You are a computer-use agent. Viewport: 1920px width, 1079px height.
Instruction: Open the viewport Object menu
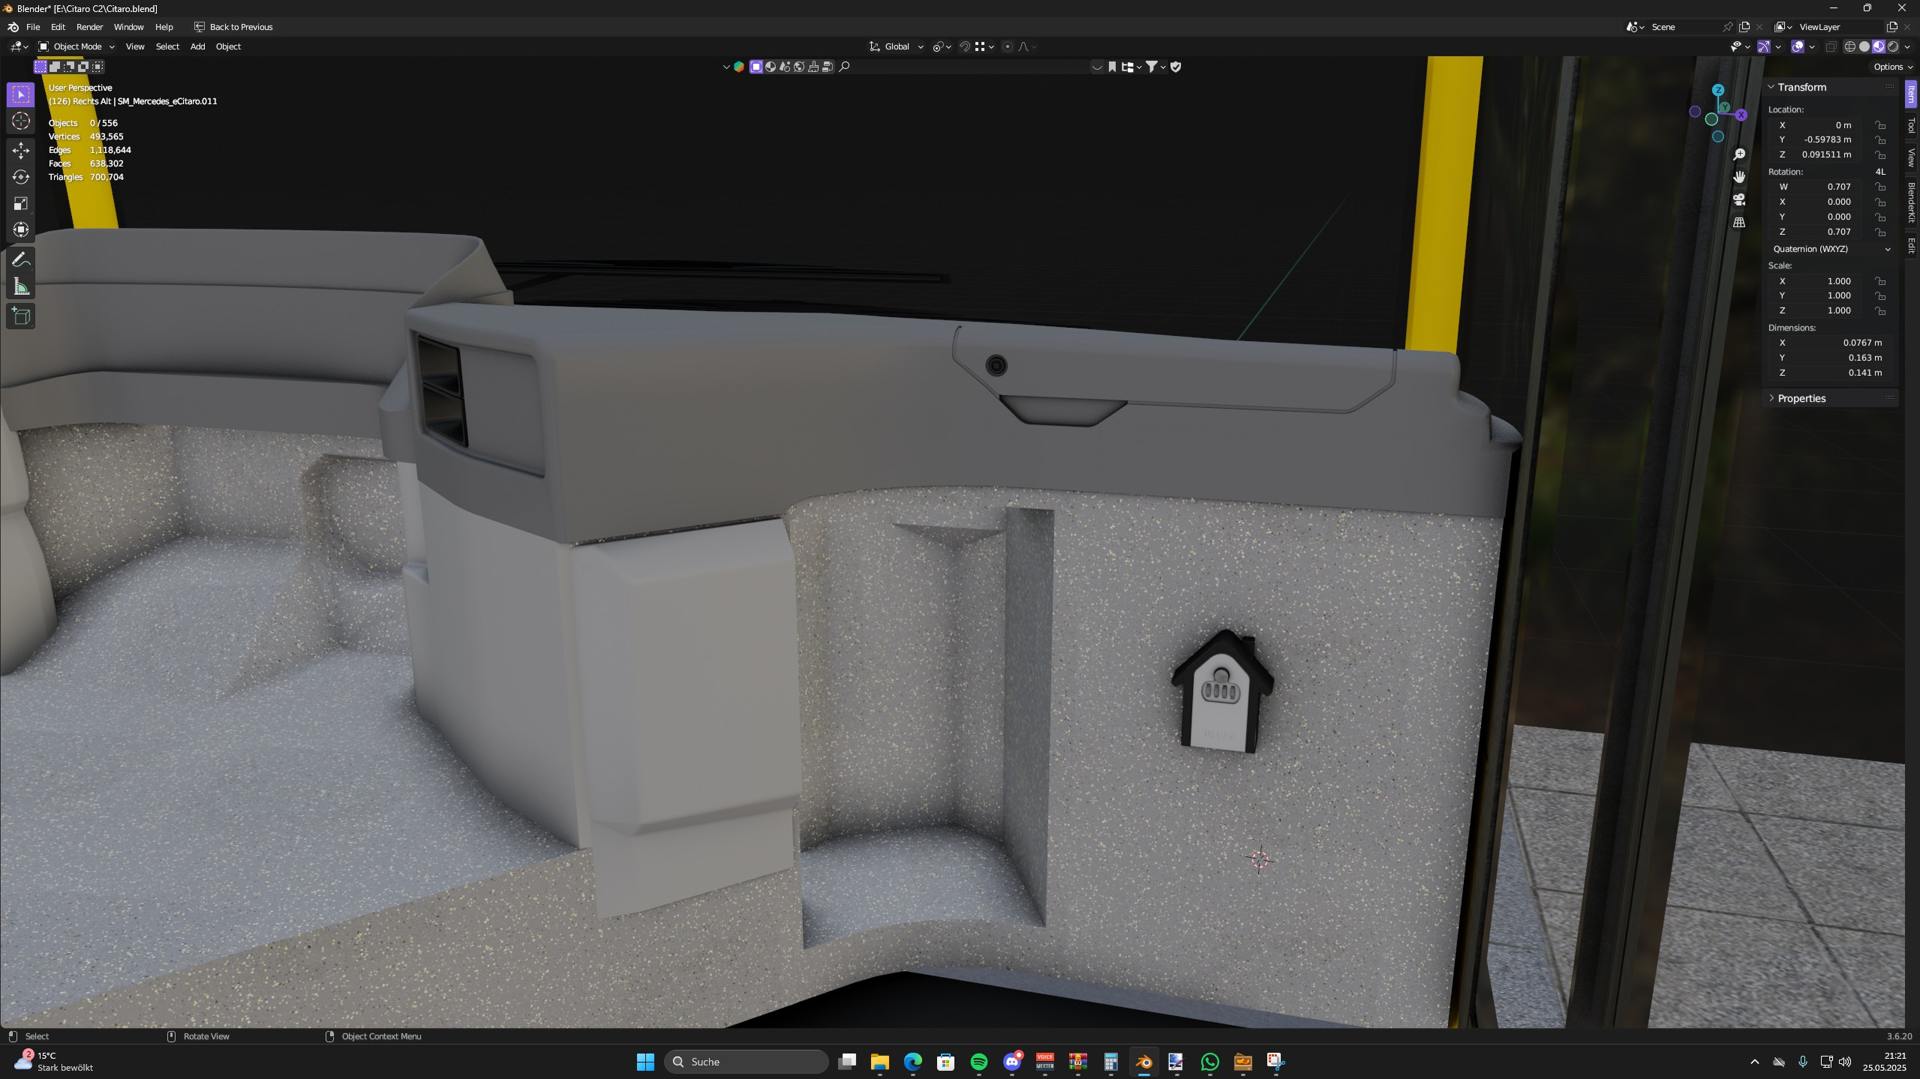[x=228, y=47]
